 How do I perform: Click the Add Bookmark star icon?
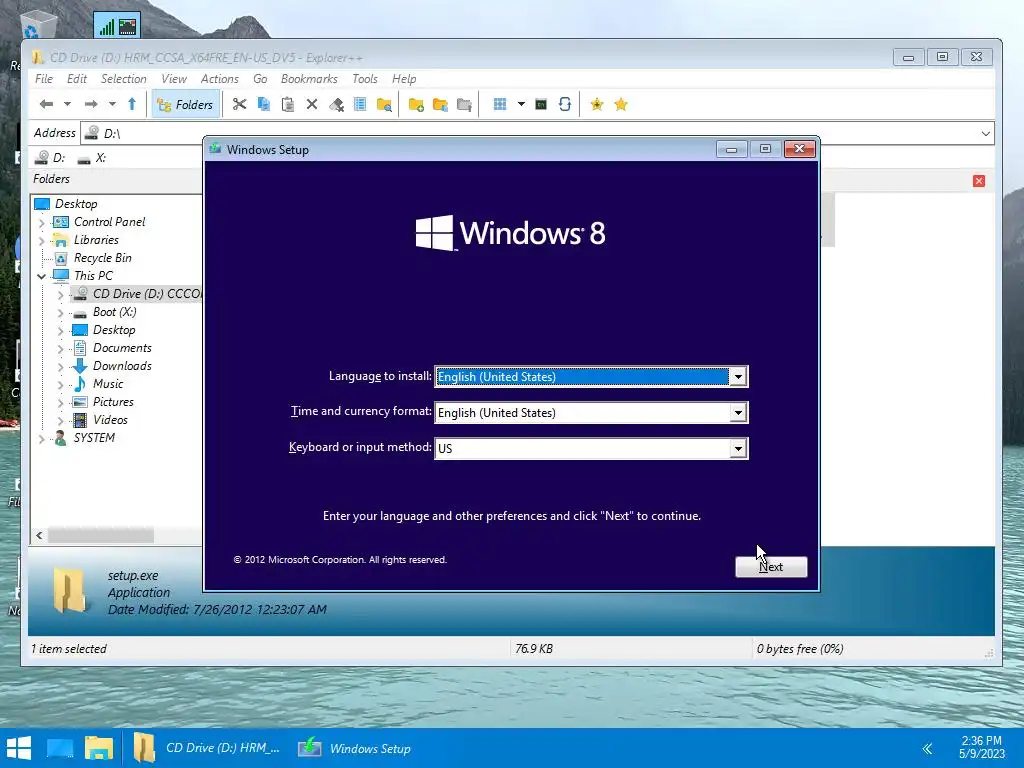[x=597, y=104]
